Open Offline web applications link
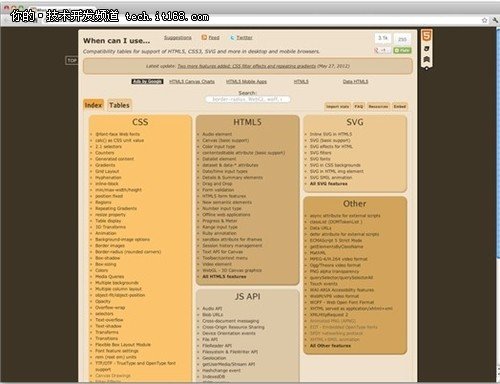The width and height of the screenshot is (500, 384). (226, 215)
